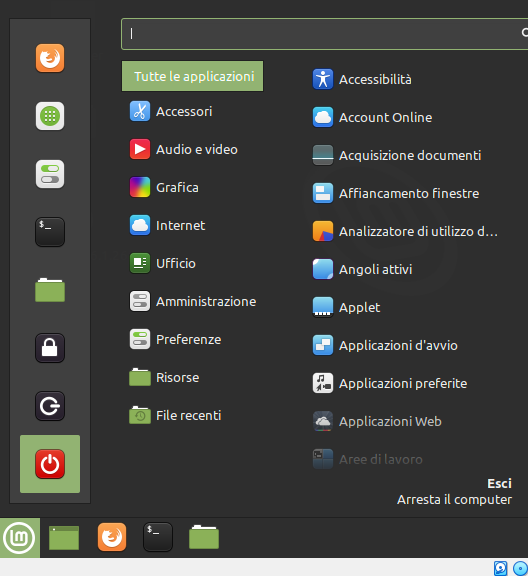The width and height of the screenshot is (528, 576).
Task: Open System Settings toggle icon in sidebar
Action: pos(50,174)
